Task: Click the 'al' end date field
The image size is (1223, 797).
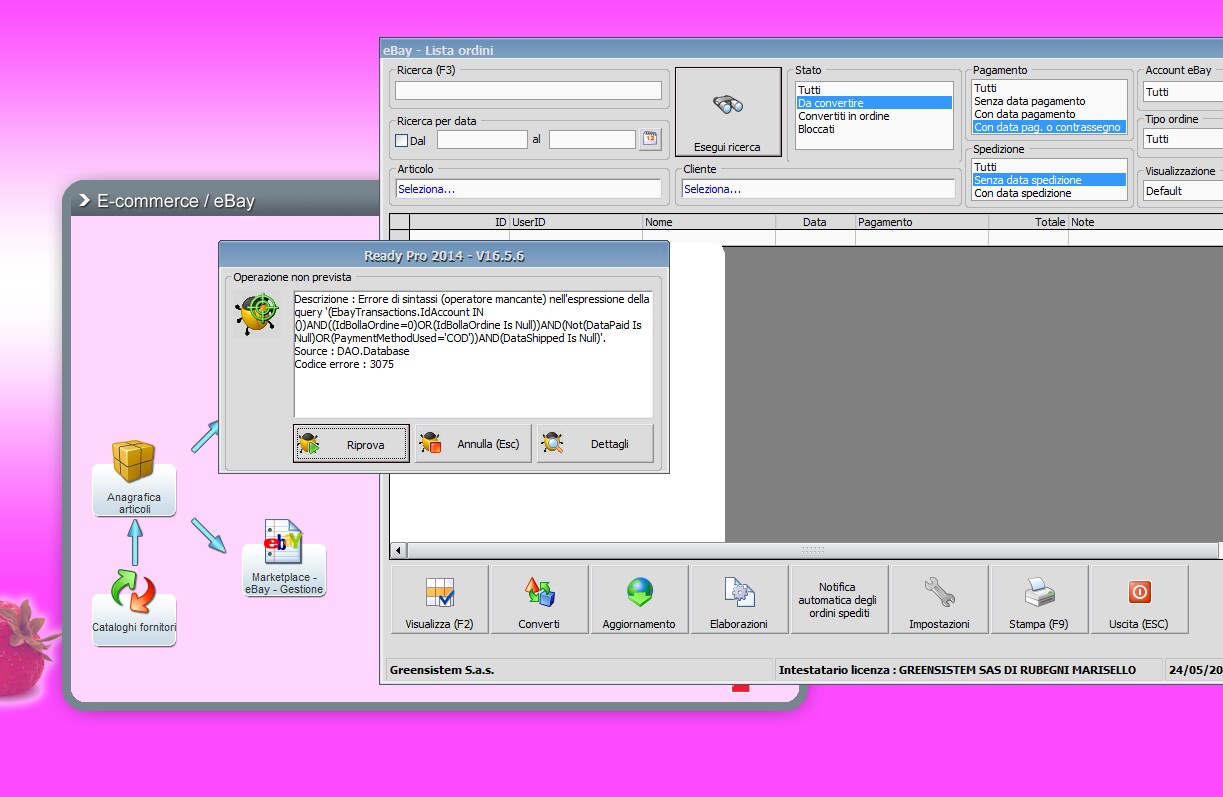Action: click(x=592, y=139)
